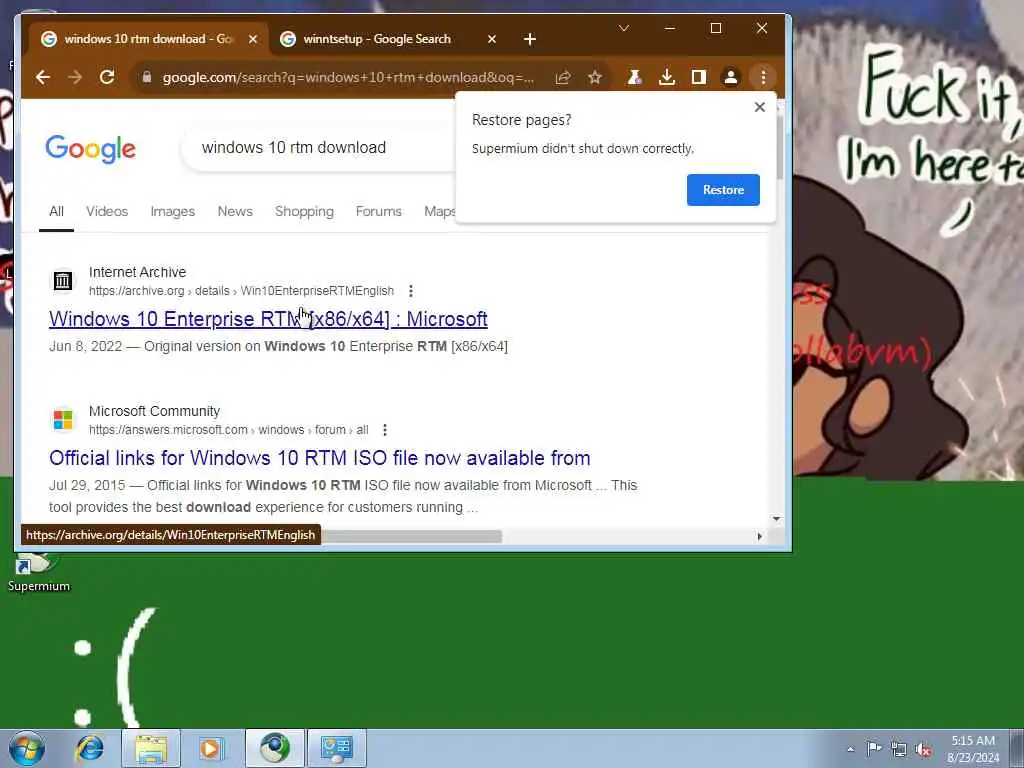Switch to News results
The width and height of the screenshot is (1024, 768).
[235, 212]
